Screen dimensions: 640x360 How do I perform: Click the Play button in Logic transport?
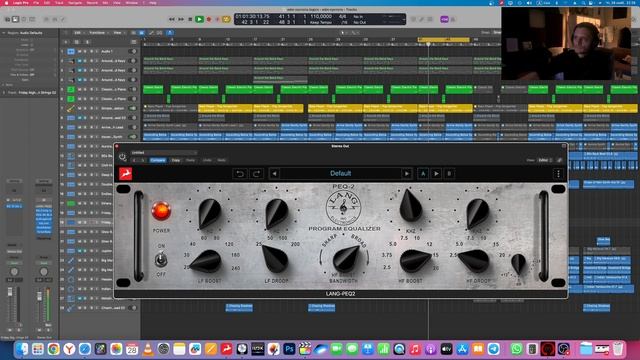pos(199,19)
